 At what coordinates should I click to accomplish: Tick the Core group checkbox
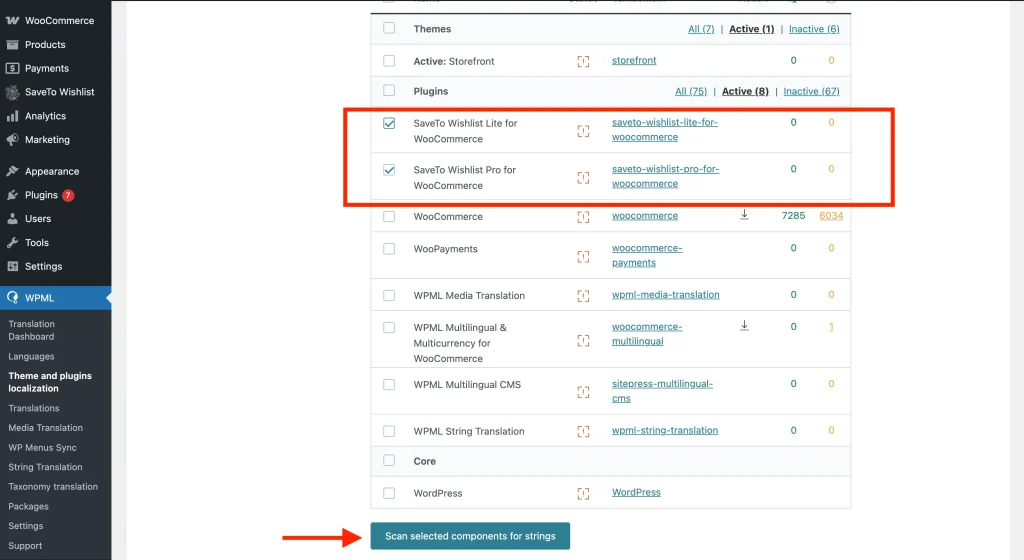click(389, 460)
